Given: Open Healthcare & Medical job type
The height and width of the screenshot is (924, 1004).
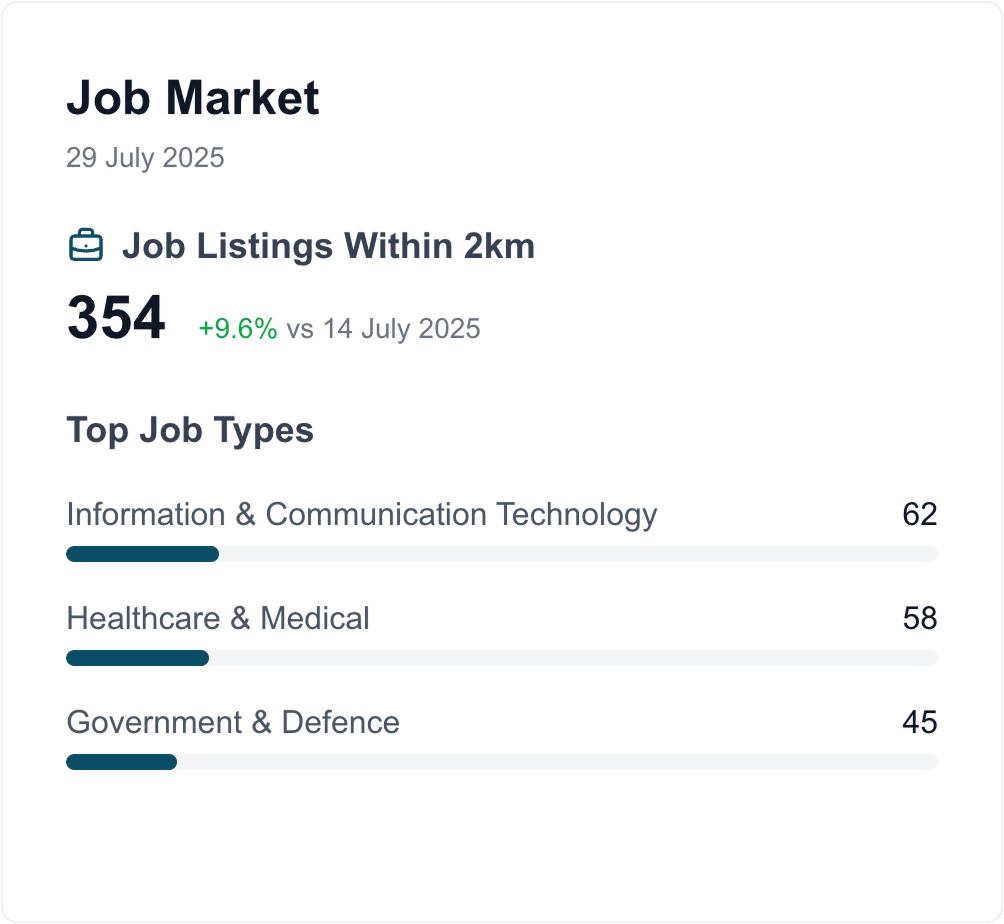Looking at the screenshot, I should point(218,618).
